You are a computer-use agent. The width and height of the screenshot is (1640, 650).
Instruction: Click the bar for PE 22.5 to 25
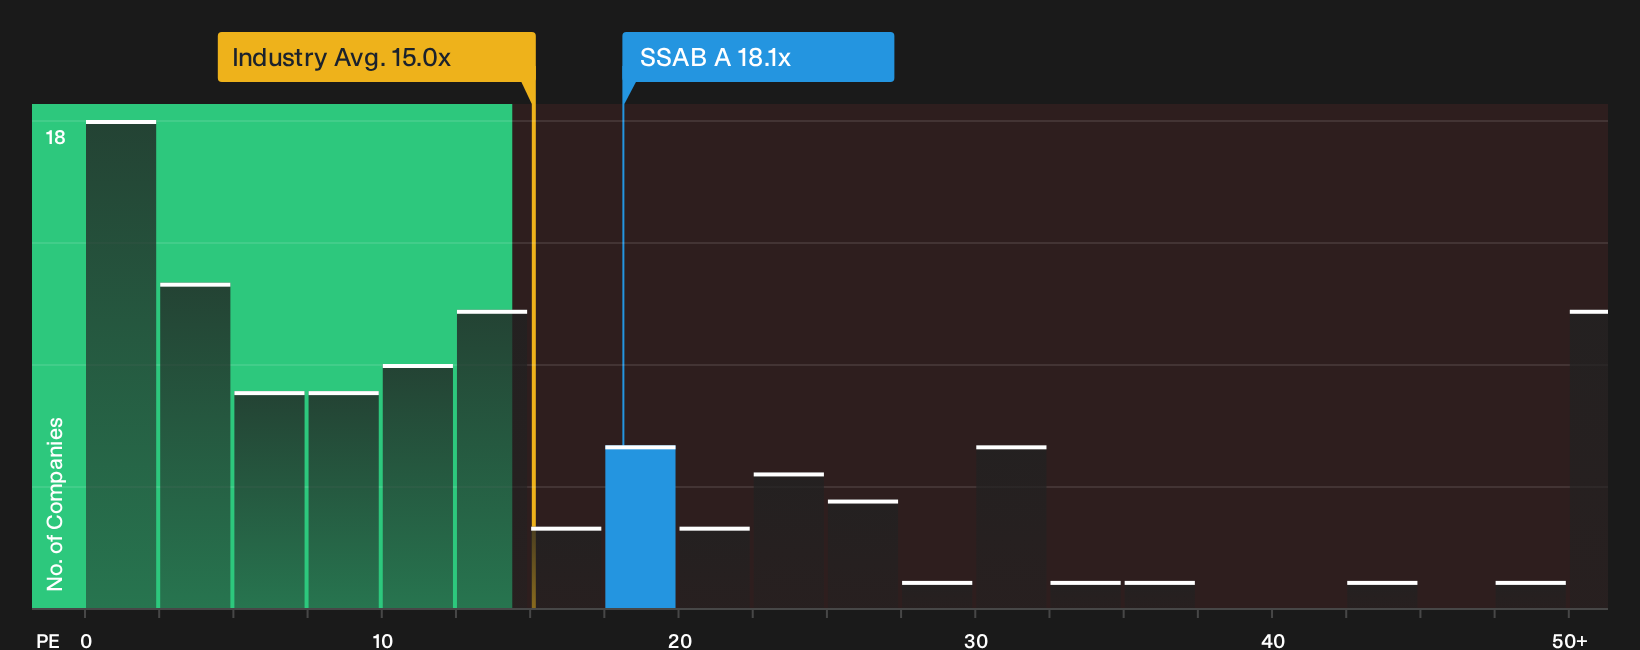click(789, 540)
